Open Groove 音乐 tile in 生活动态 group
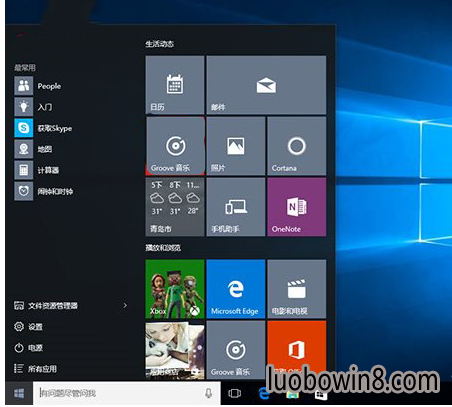 [175, 146]
